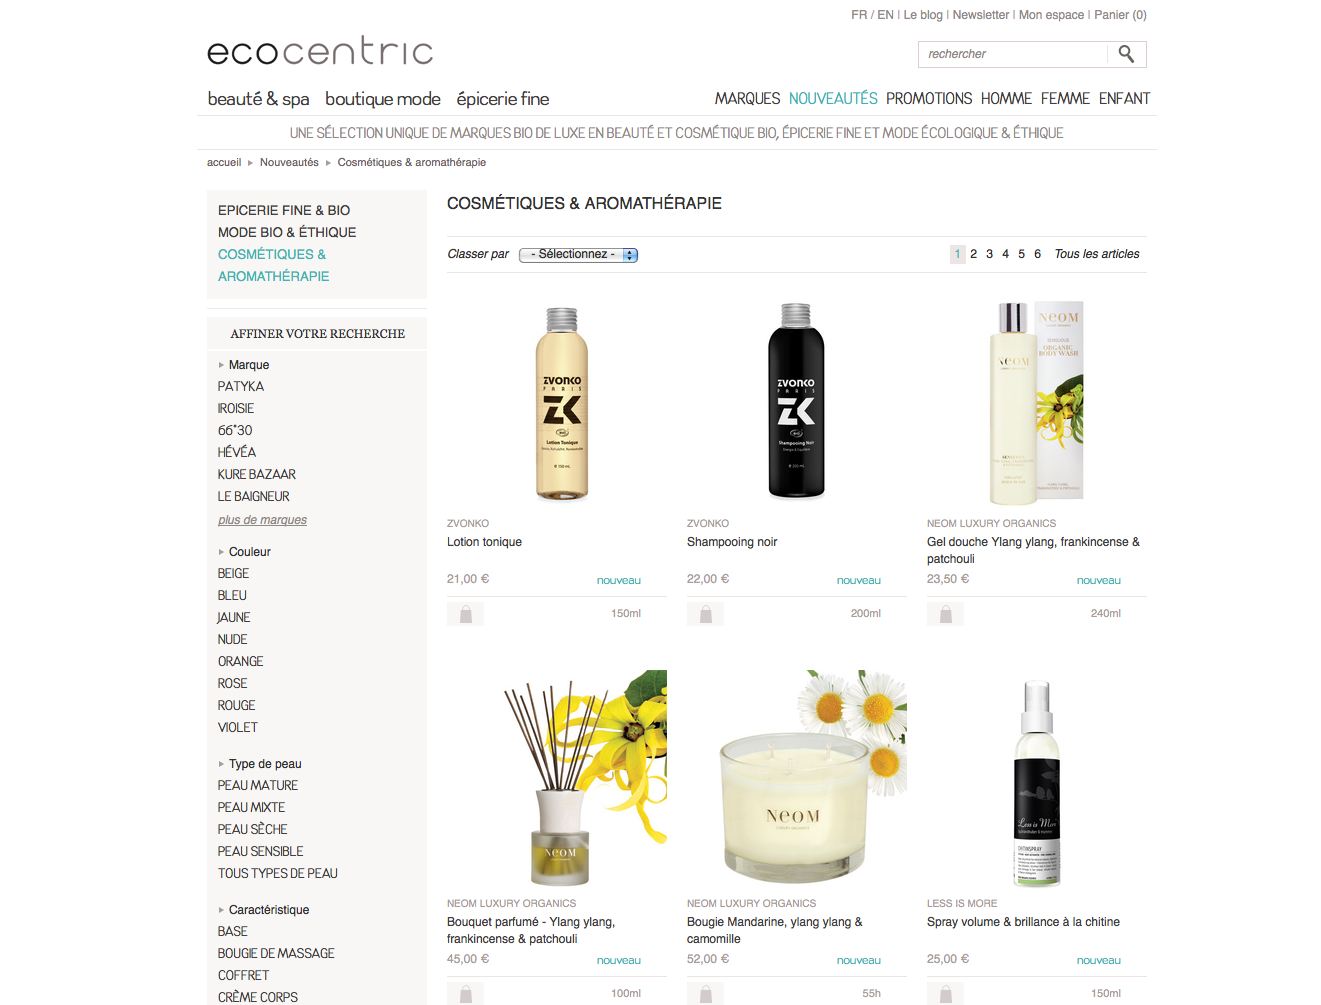Open the NOUVEAUTÉS menu item
This screenshot has height=1005, width=1321.
point(833,99)
